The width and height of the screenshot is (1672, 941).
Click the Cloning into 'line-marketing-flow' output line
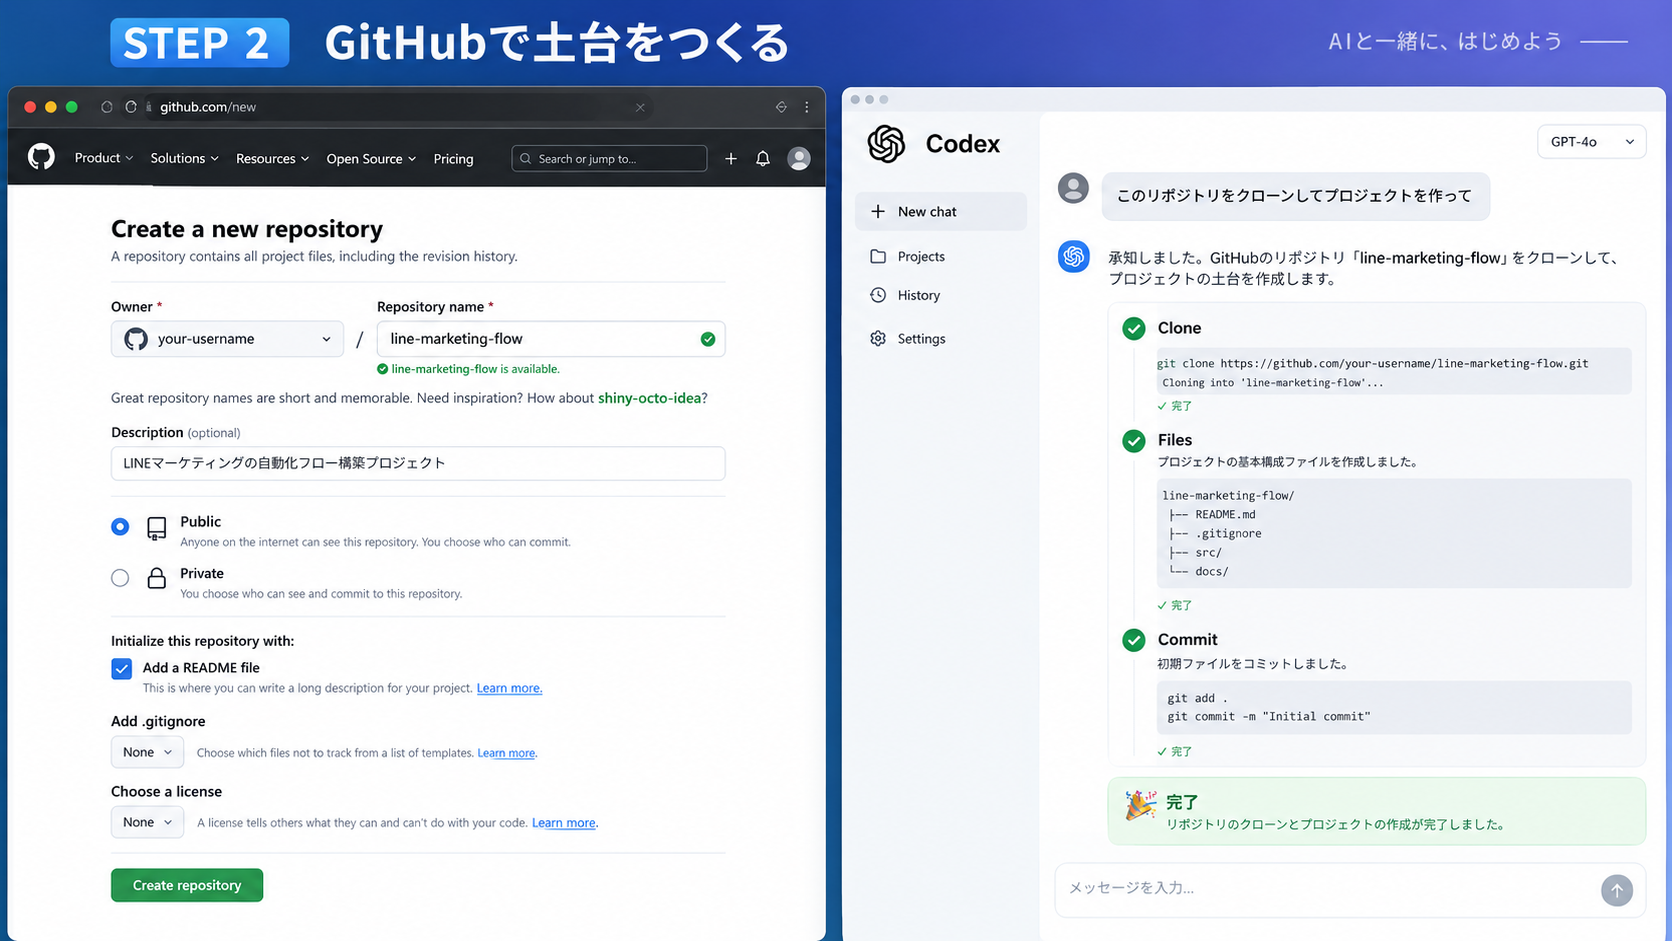tap(1273, 382)
